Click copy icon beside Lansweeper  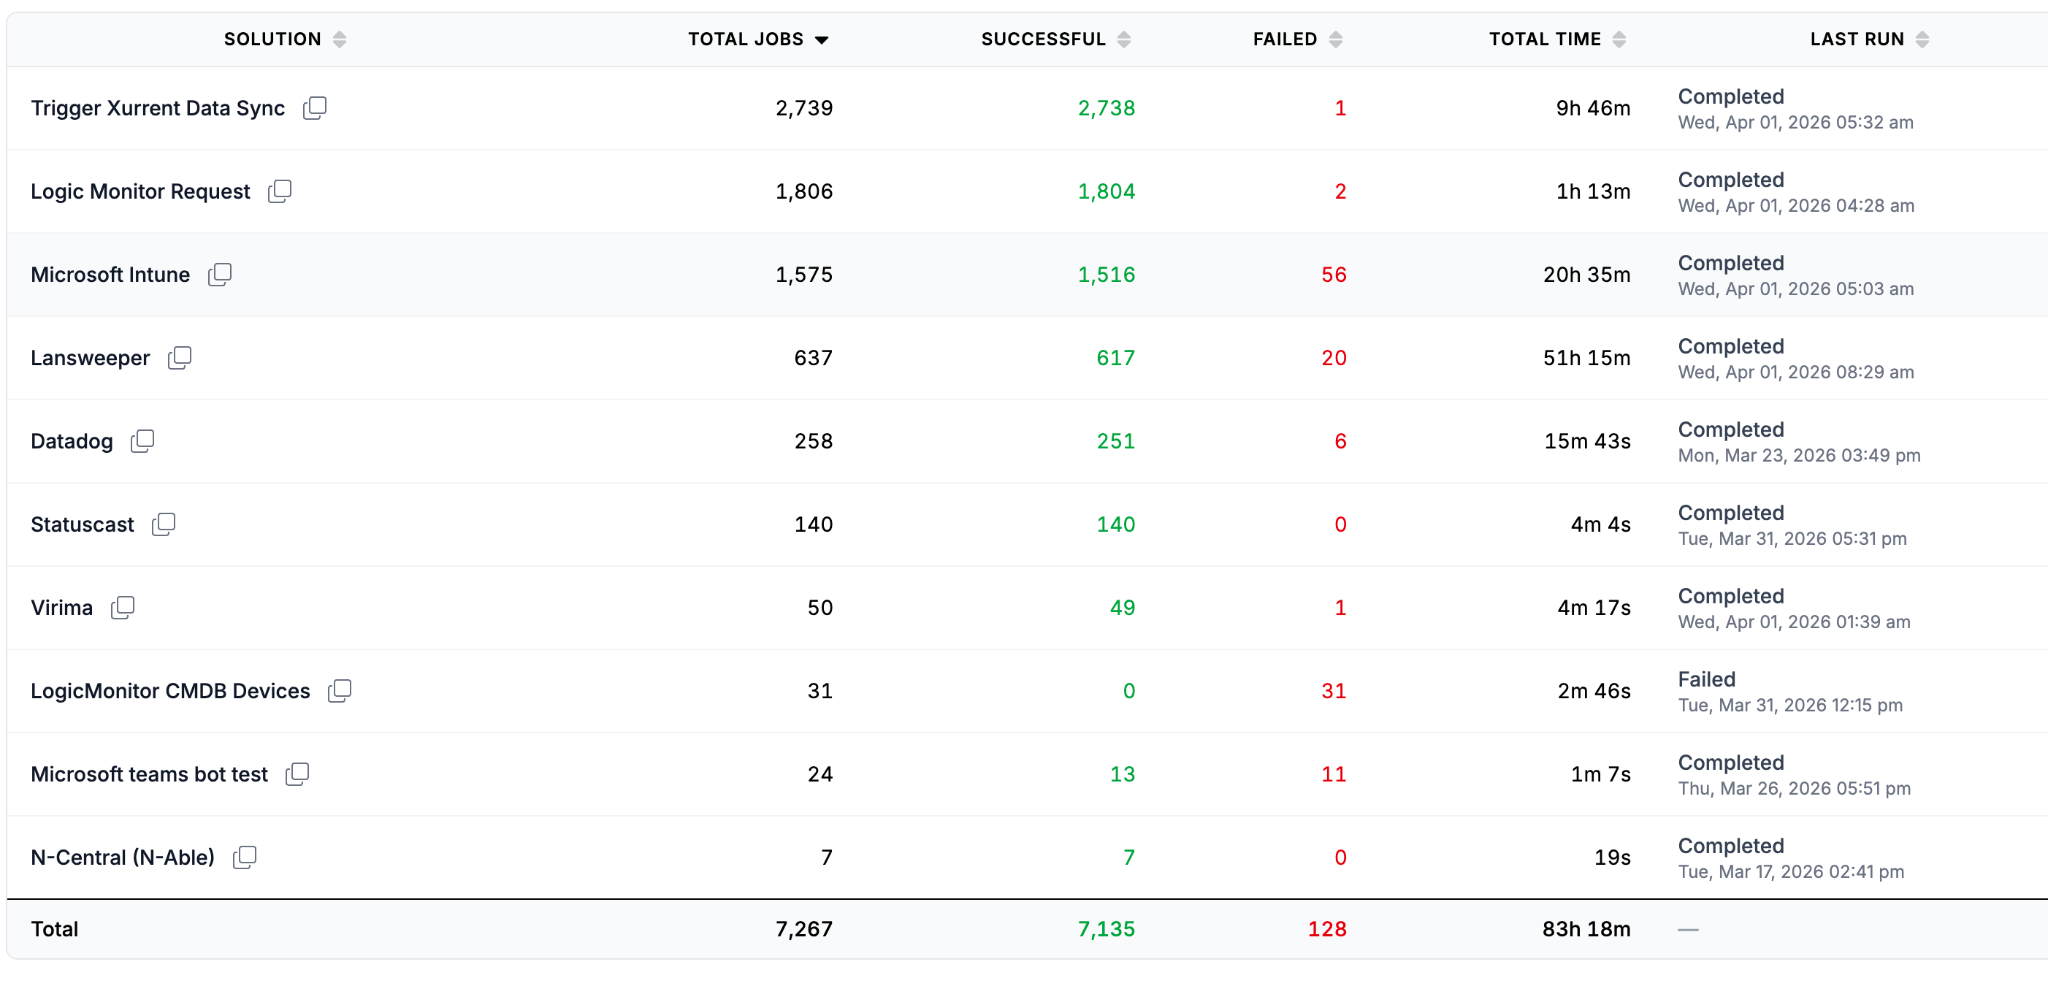180,358
